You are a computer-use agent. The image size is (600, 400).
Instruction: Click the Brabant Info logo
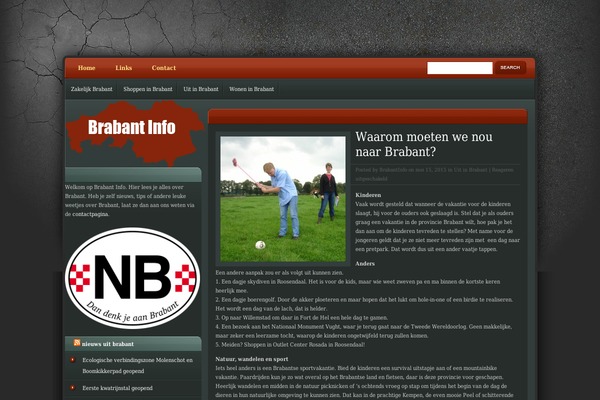coord(134,132)
